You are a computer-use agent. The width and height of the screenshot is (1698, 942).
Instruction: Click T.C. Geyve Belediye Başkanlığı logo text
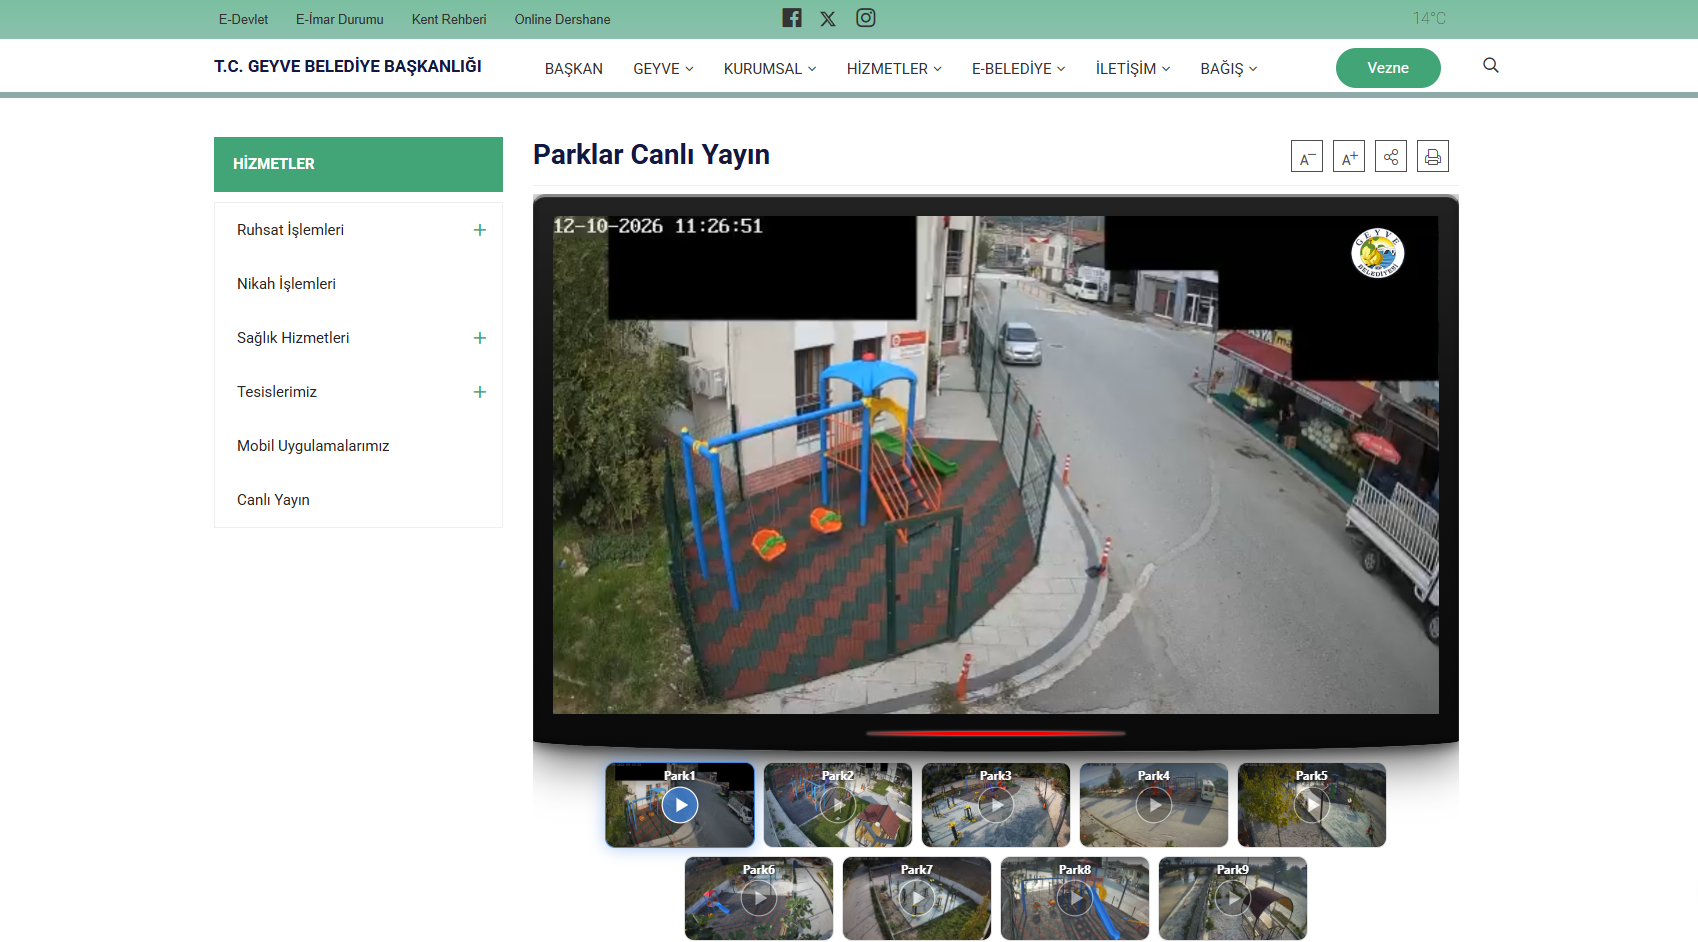click(x=348, y=66)
